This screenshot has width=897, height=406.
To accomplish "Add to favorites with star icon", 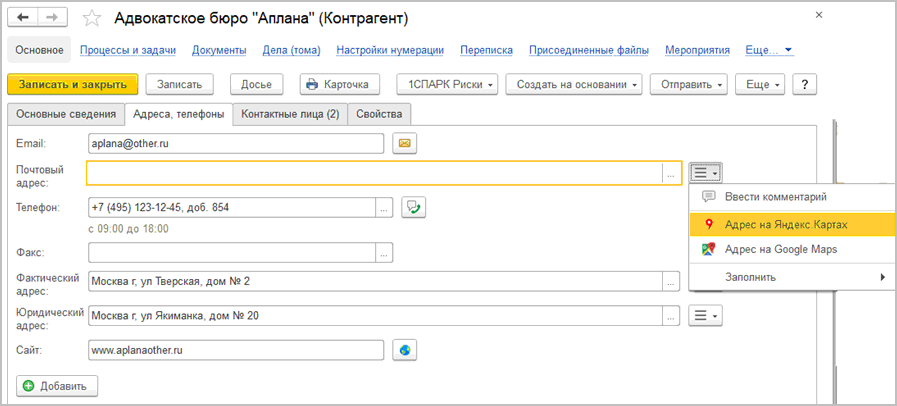I will (91, 19).
